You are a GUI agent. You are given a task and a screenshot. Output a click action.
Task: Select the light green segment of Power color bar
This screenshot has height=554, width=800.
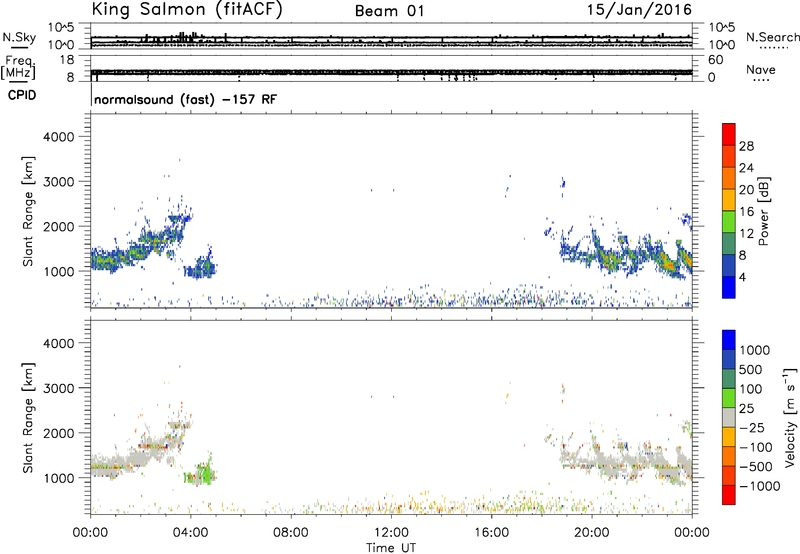[729, 221]
